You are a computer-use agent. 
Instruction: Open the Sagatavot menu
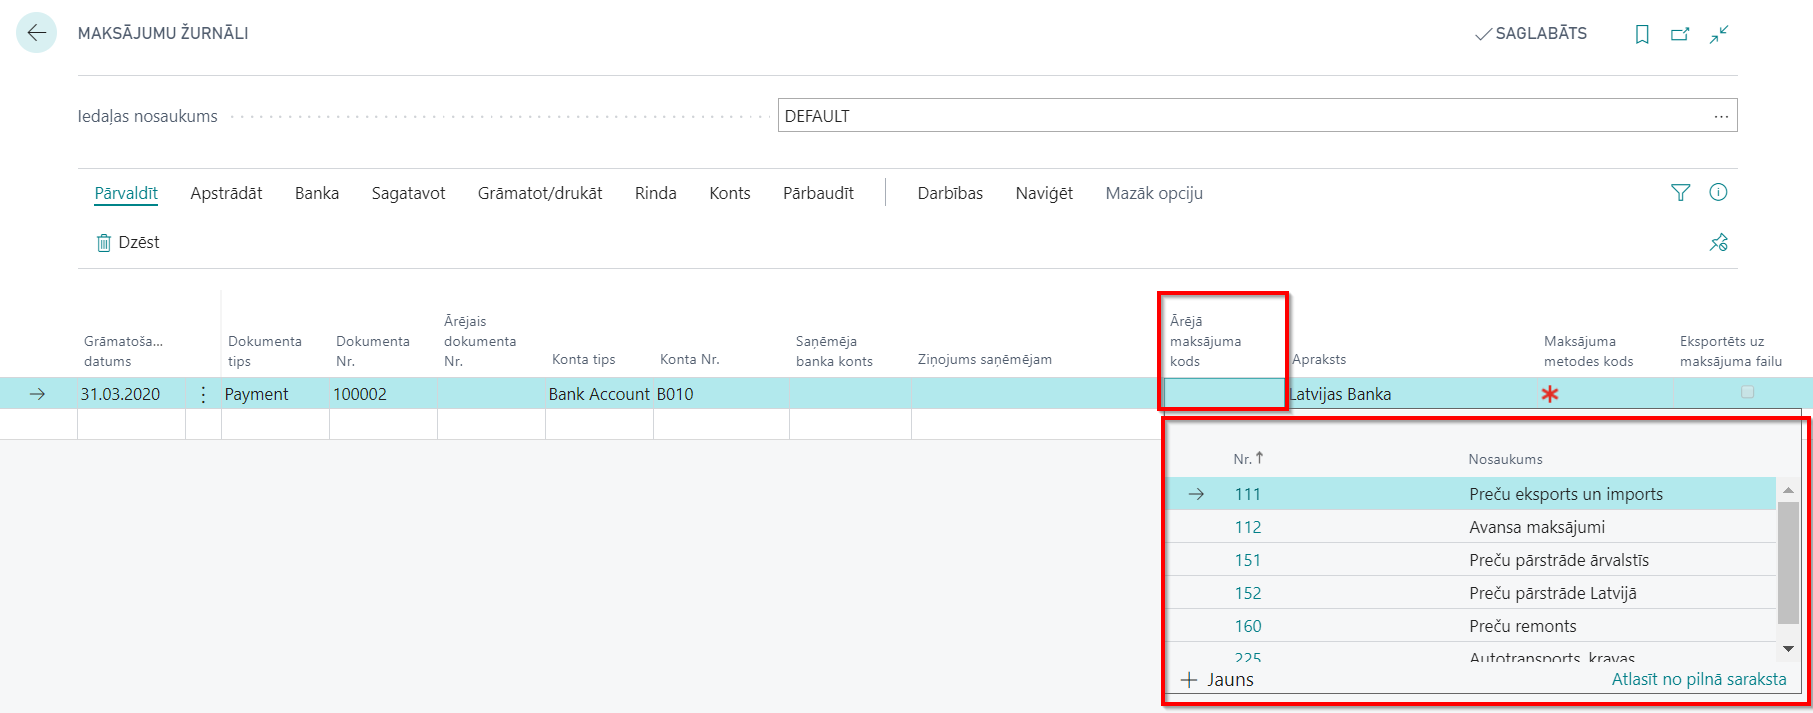tap(408, 193)
